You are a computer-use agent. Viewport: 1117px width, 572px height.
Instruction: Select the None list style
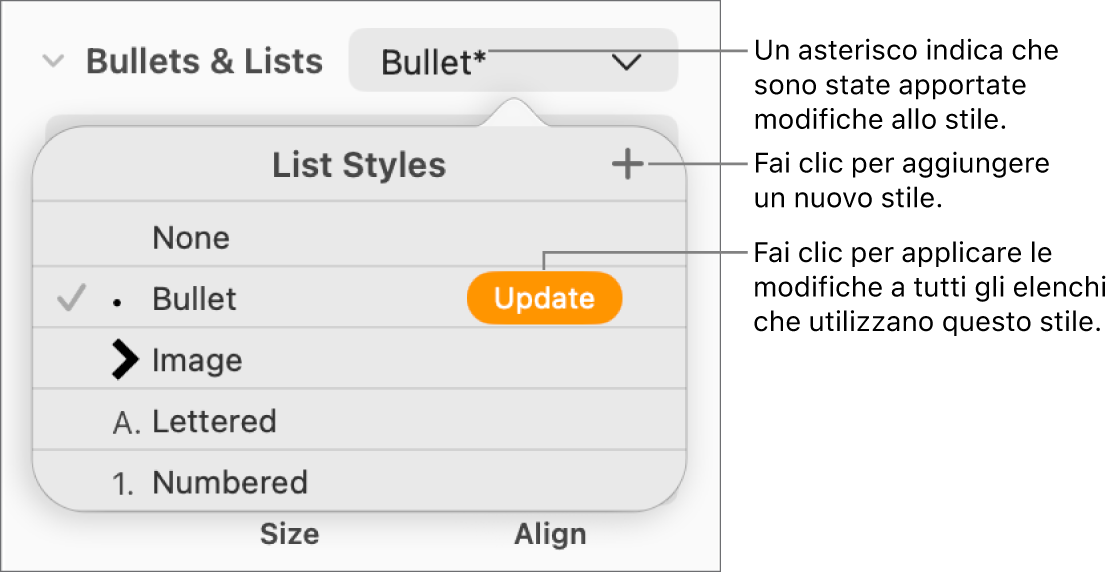191,238
